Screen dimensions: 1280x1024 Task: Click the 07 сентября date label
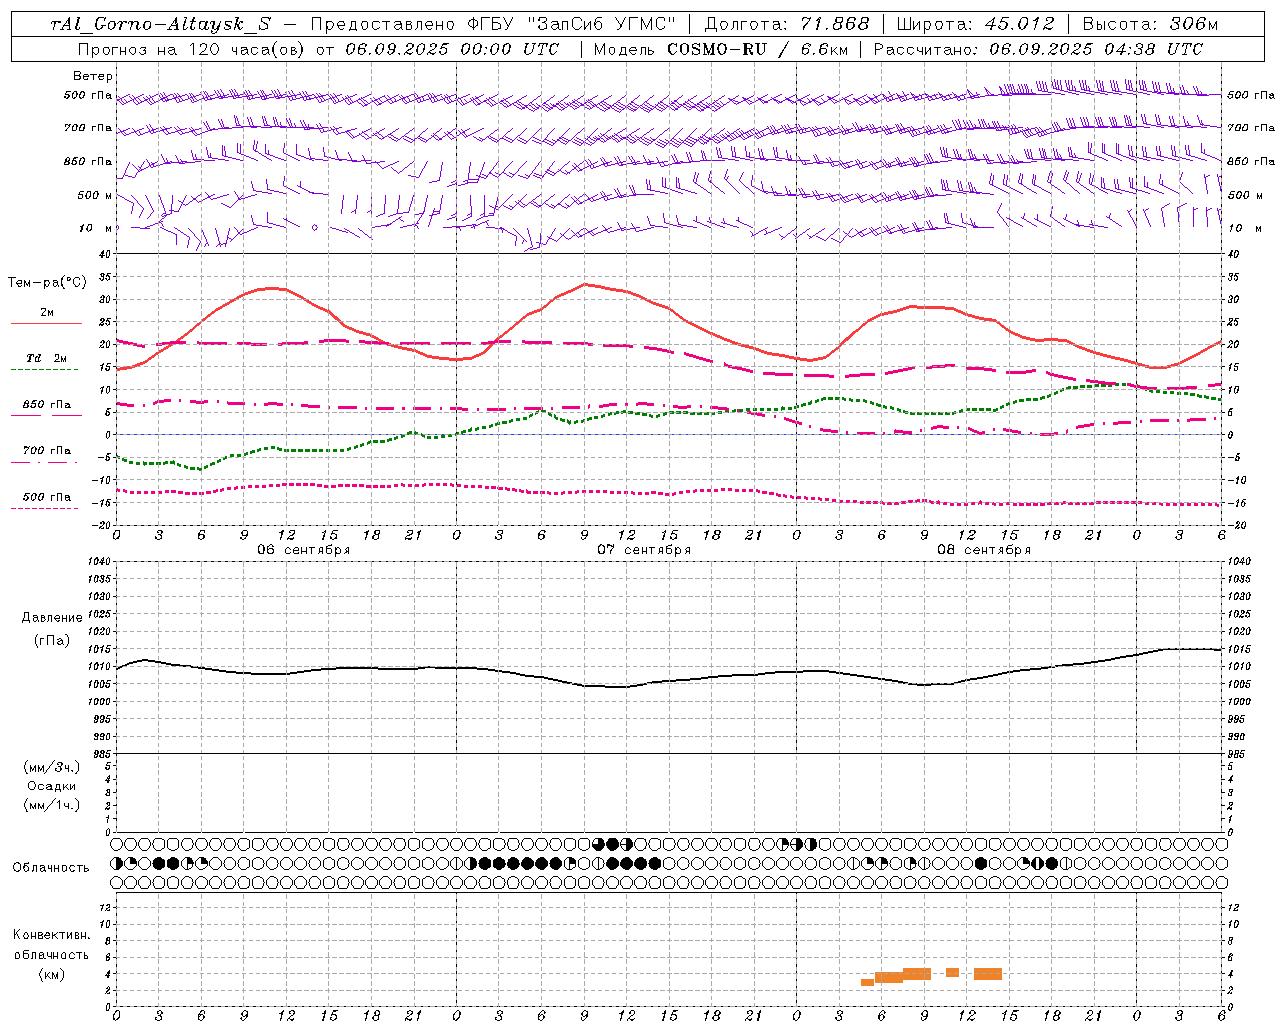click(644, 550)
